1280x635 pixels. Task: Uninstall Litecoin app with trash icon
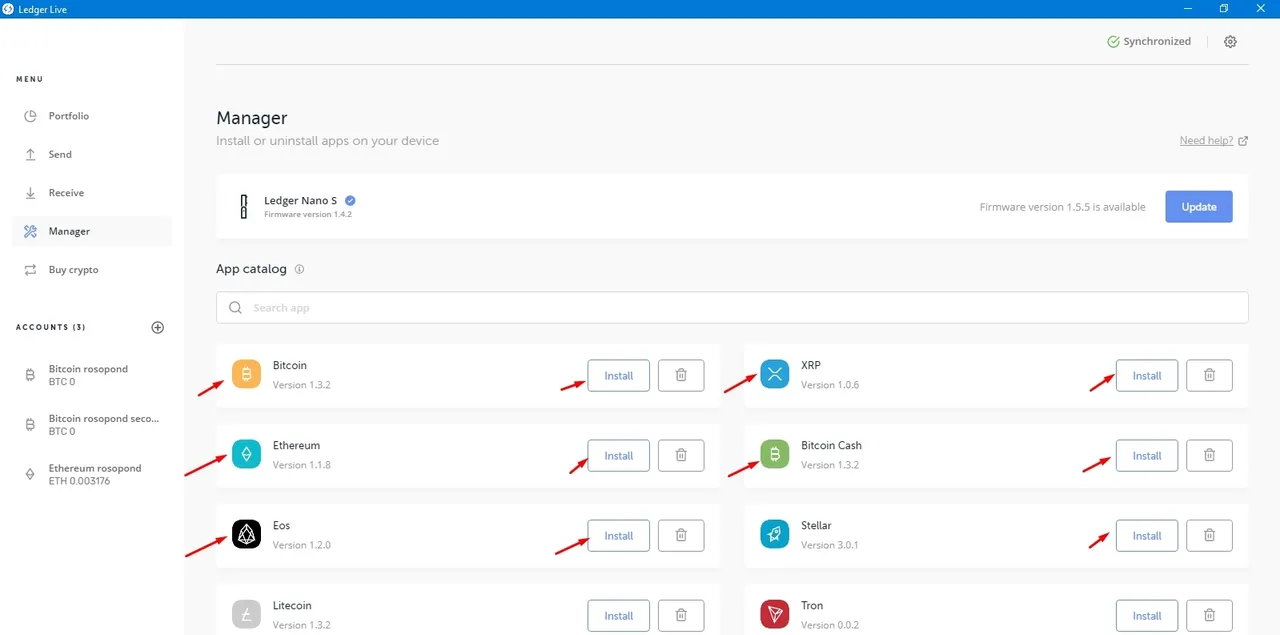coord(681,615)
